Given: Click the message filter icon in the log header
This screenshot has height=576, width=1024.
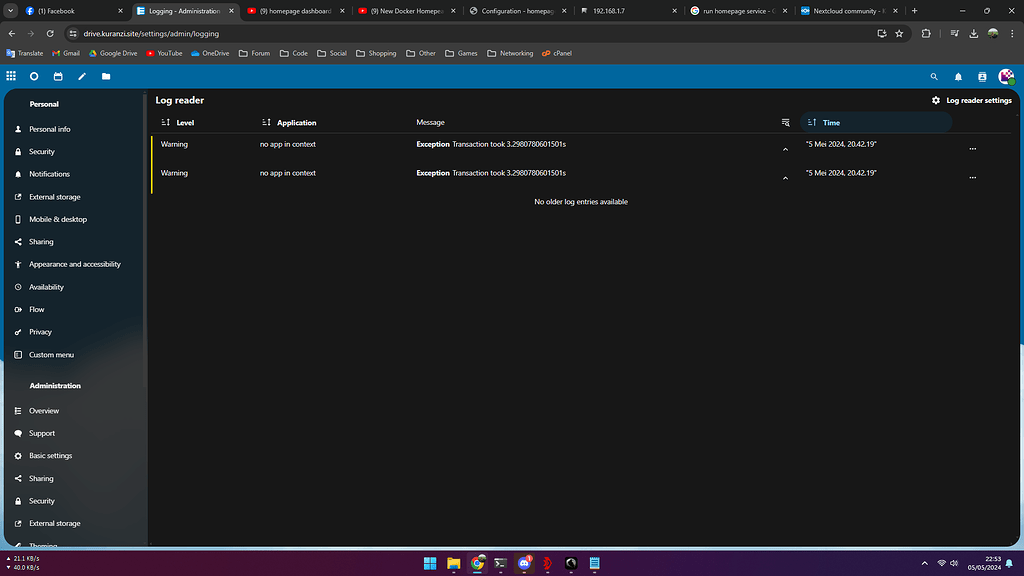Looking at the screenshot, I should [x=786, y=122].
